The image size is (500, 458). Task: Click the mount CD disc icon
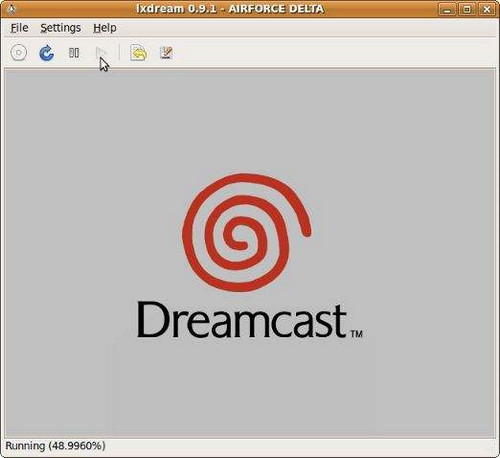coord(19,53)
